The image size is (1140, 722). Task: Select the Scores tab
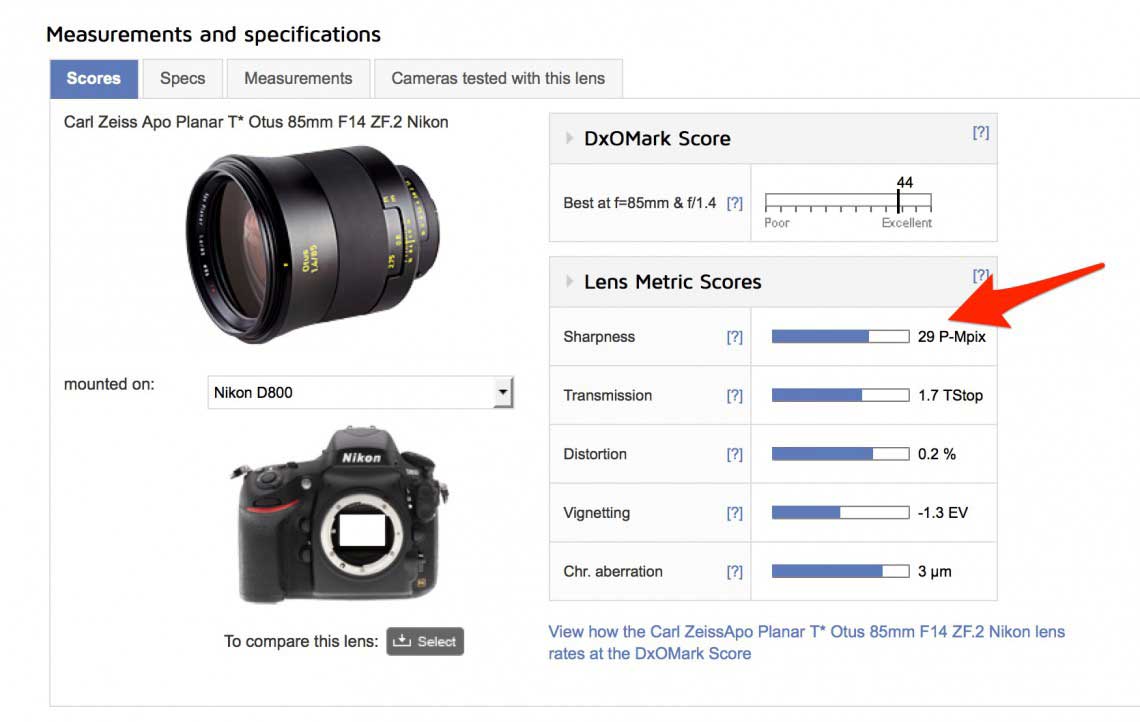pyautogui.click(x=93, y=78)
